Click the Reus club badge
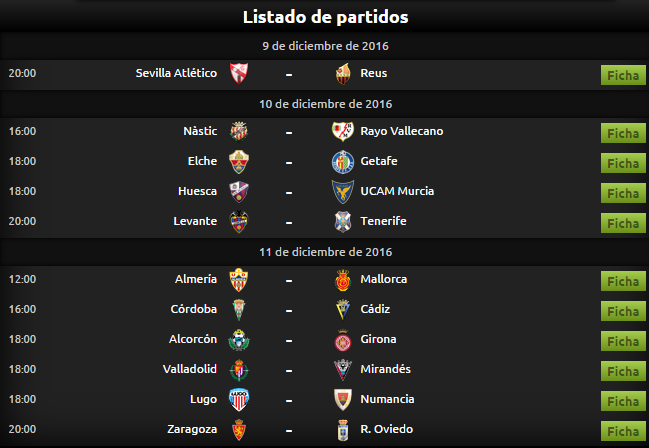The height and width of the screenshot is (448, 649). pos(343,74)
